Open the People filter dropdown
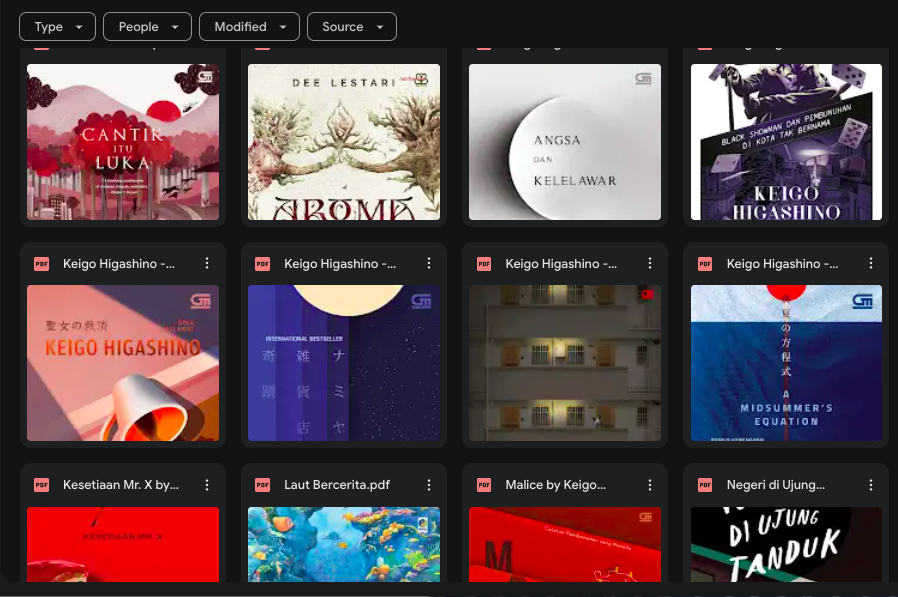Screen dimensions: 898x597 147,27
